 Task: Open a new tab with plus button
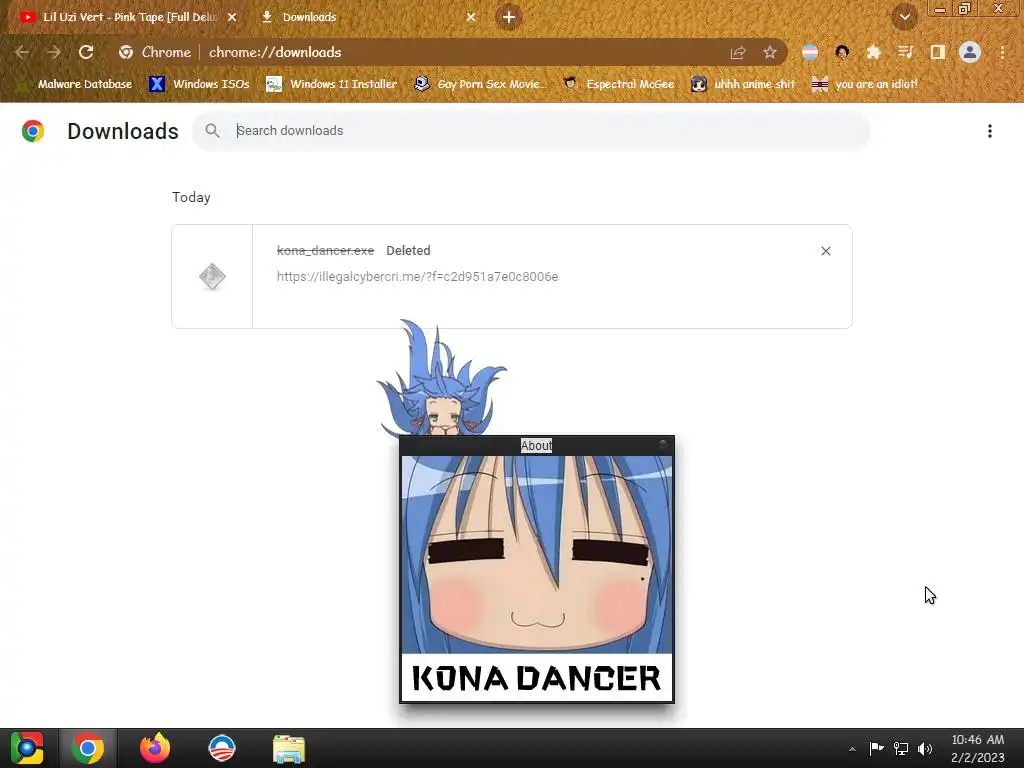(x=509, y=17)
